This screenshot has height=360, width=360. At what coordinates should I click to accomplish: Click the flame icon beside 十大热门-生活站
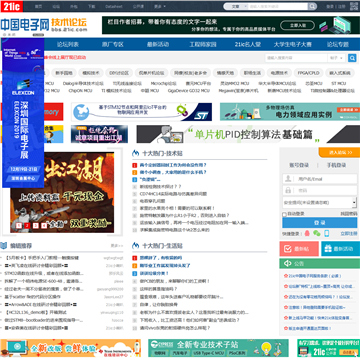click(x=135, y=246)
